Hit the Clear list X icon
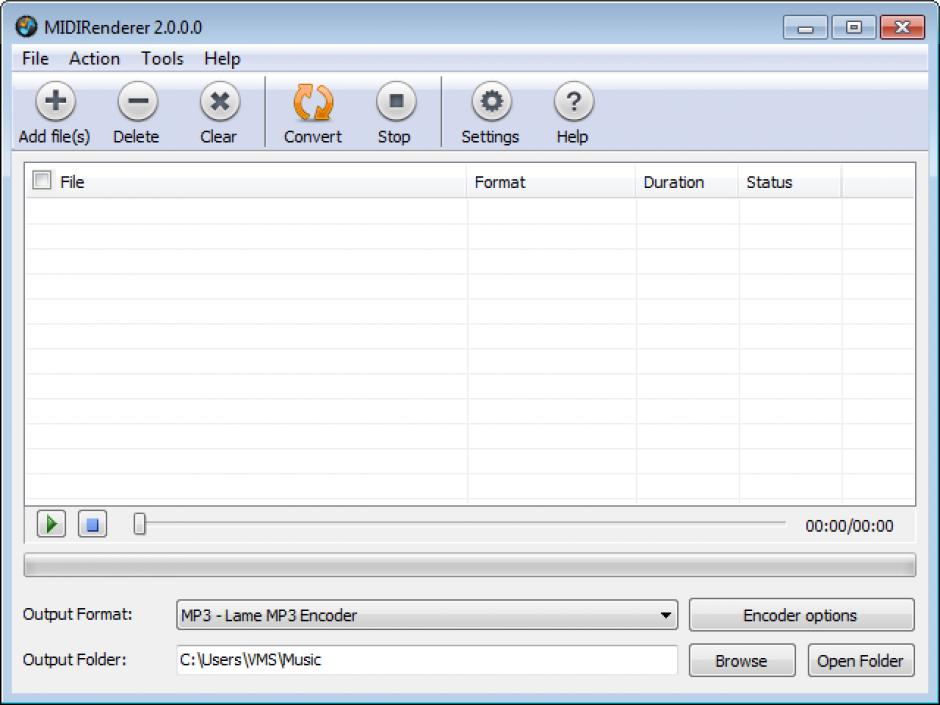Screen dimensions: 940x705 pyautogui.click(x=218, y=102)
